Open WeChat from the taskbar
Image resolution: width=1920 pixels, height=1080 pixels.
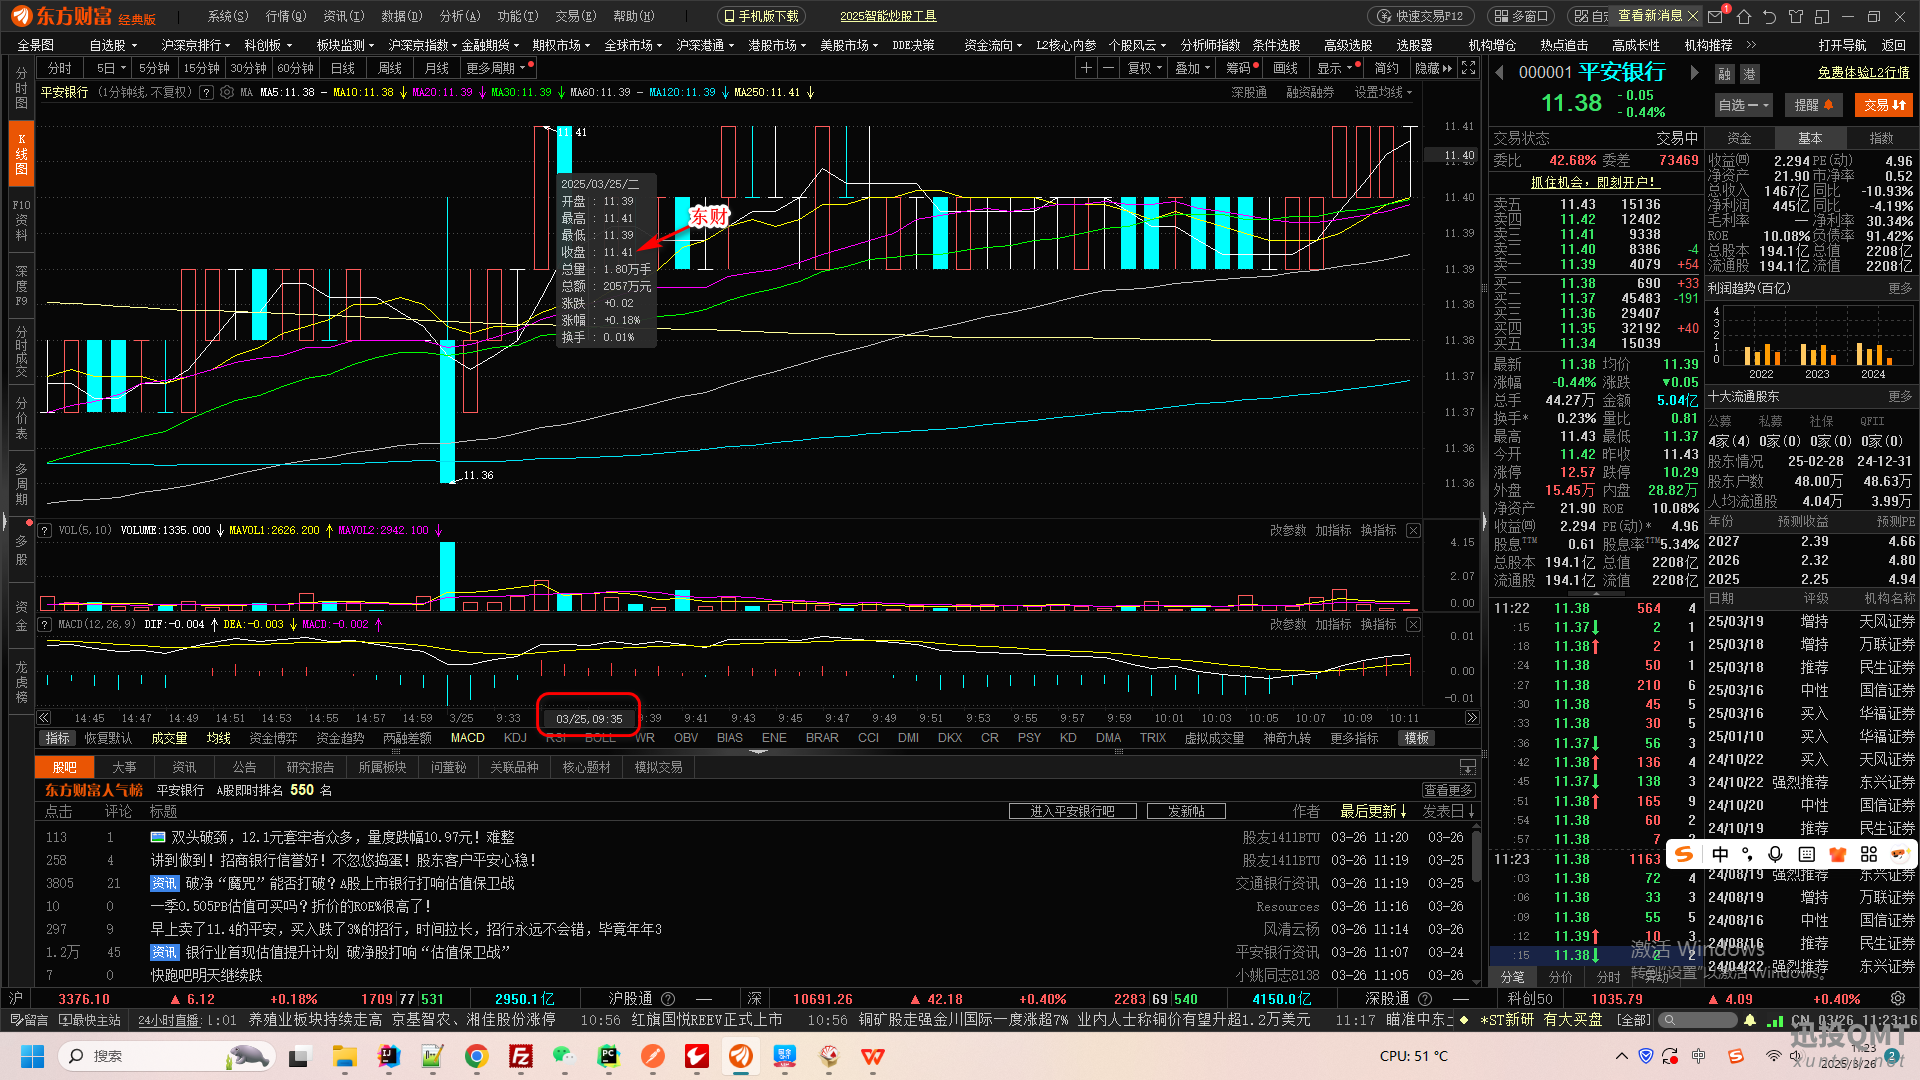click(564, 1056)
